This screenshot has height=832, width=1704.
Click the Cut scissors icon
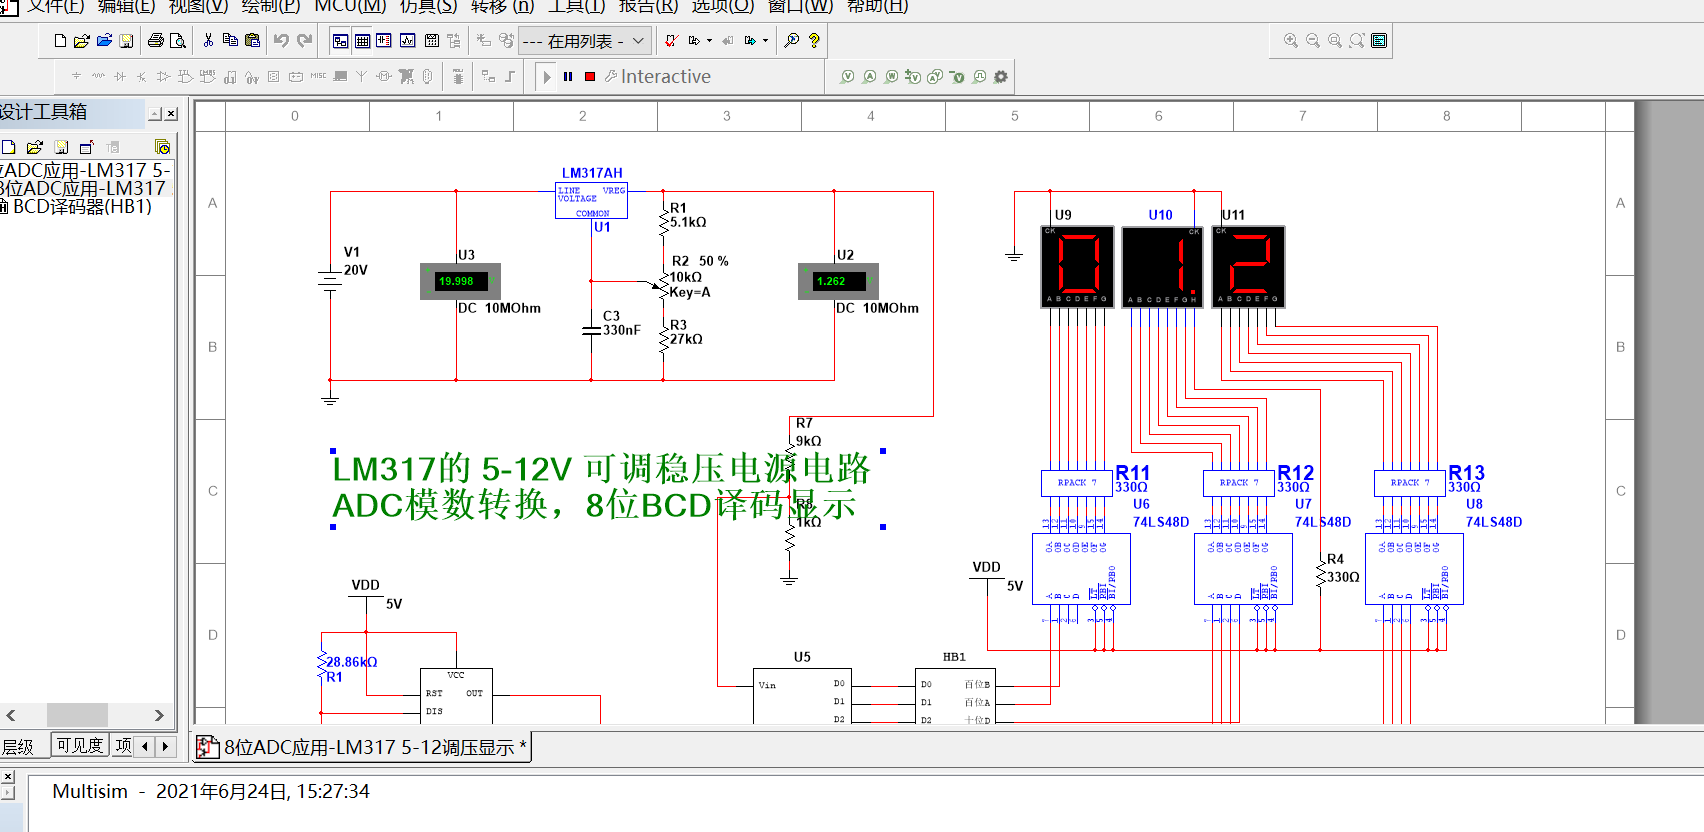(208, 41)
